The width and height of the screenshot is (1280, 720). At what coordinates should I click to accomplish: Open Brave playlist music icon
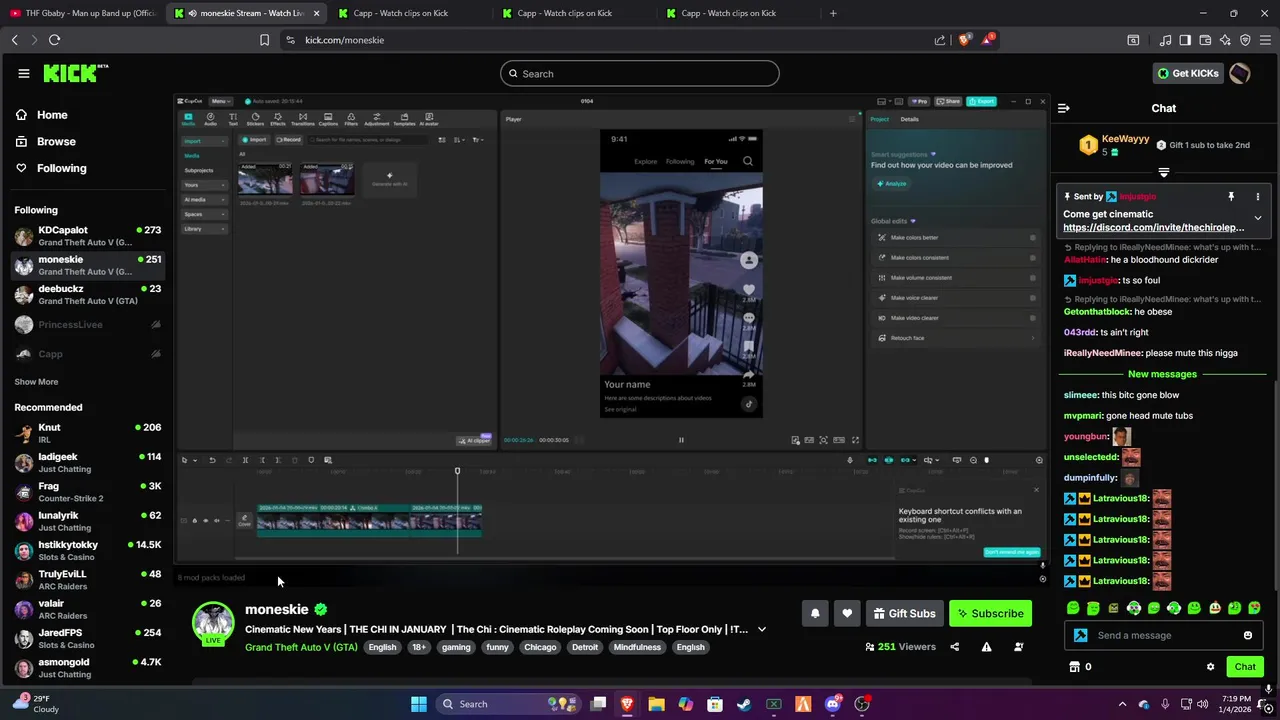[x=1165, y=40]
